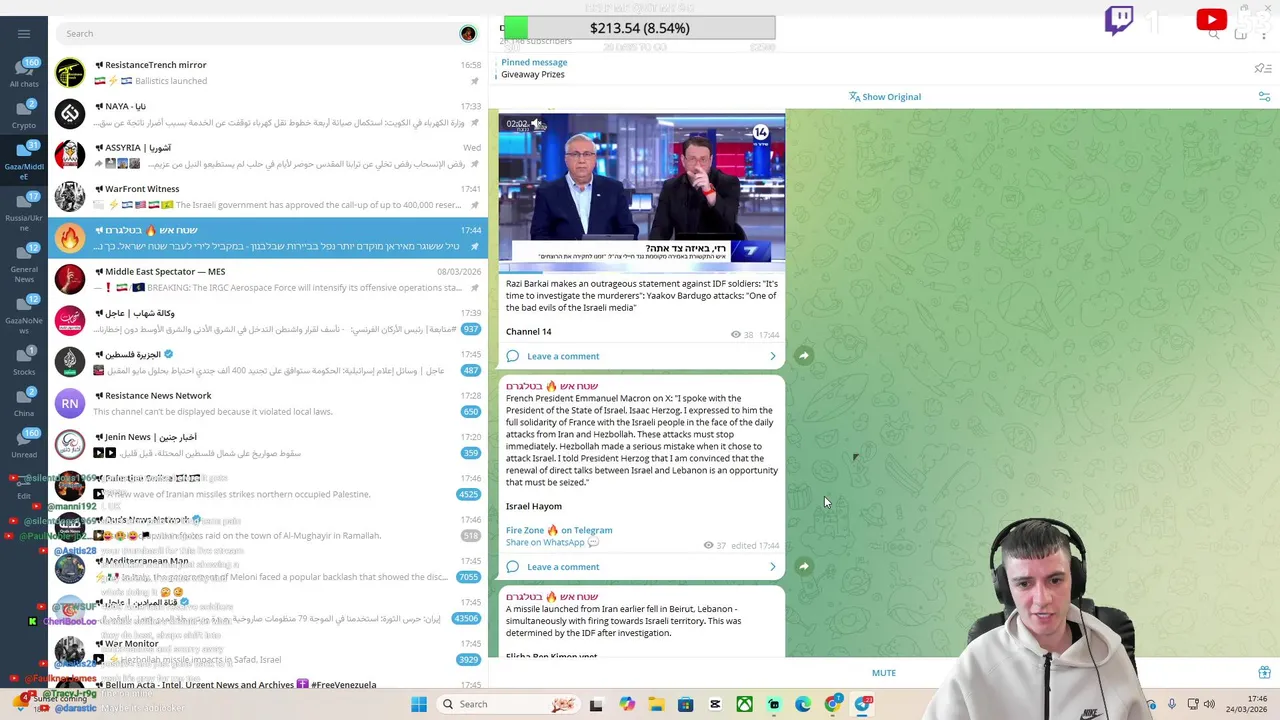Open the Xbox app from taskbar
The height and width of the screenshot is (720, 1280).
pyautogui.click(x=745, y=704)
